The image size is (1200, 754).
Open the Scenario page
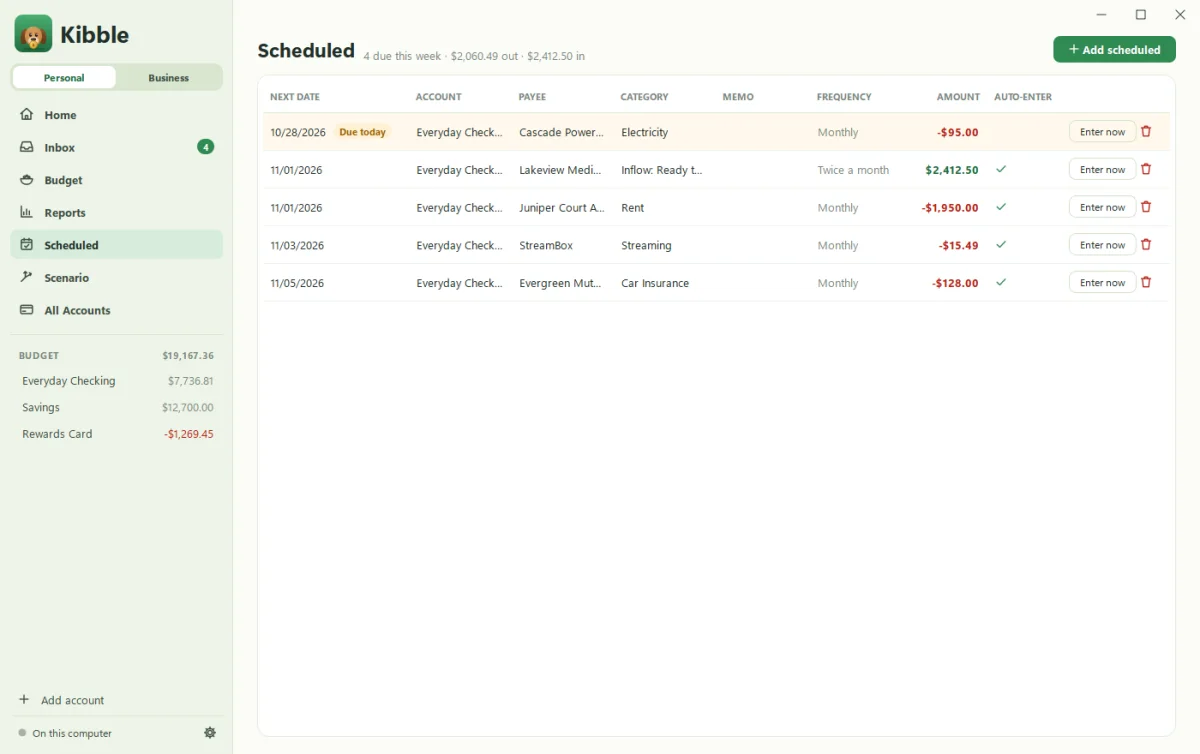pyautogui.click(x=117, y=277)
